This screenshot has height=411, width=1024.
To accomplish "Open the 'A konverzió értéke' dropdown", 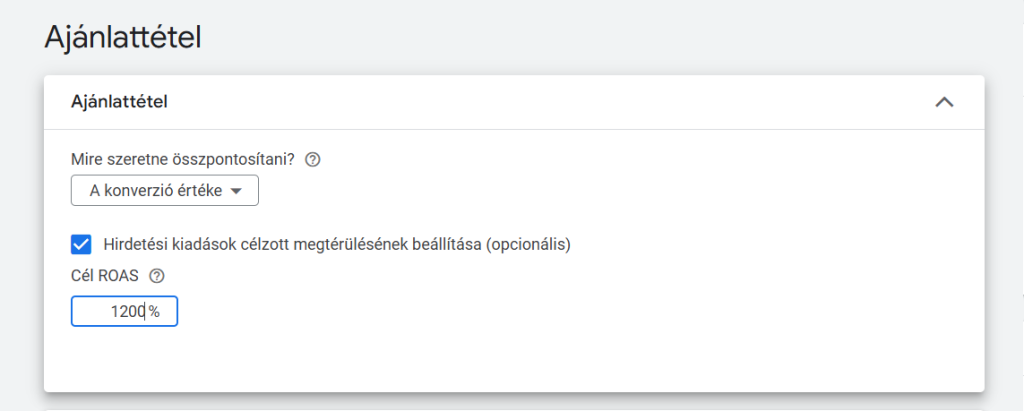I will (165, 190).
